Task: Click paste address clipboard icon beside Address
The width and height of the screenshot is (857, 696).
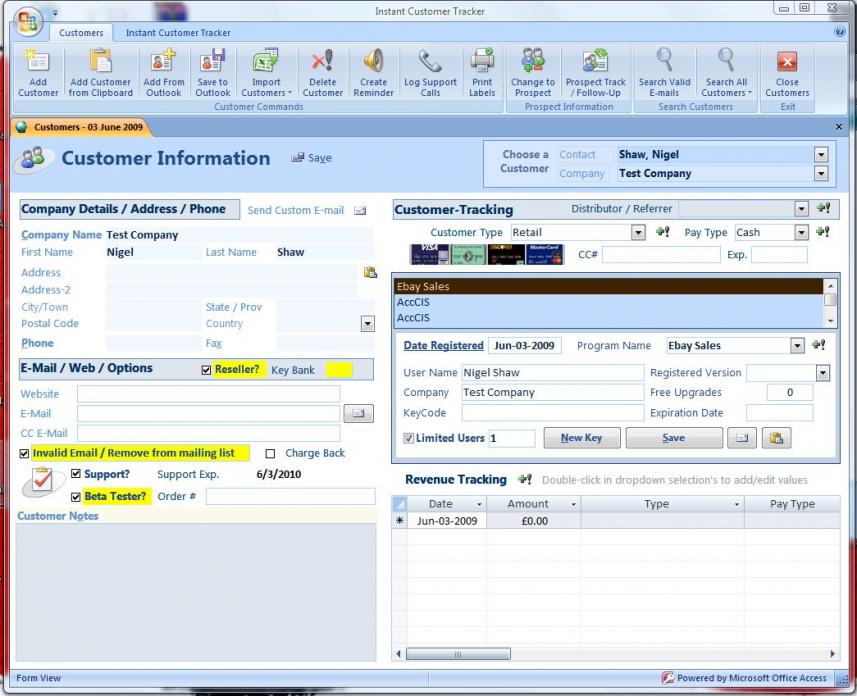Action: [x=371, y=272]
